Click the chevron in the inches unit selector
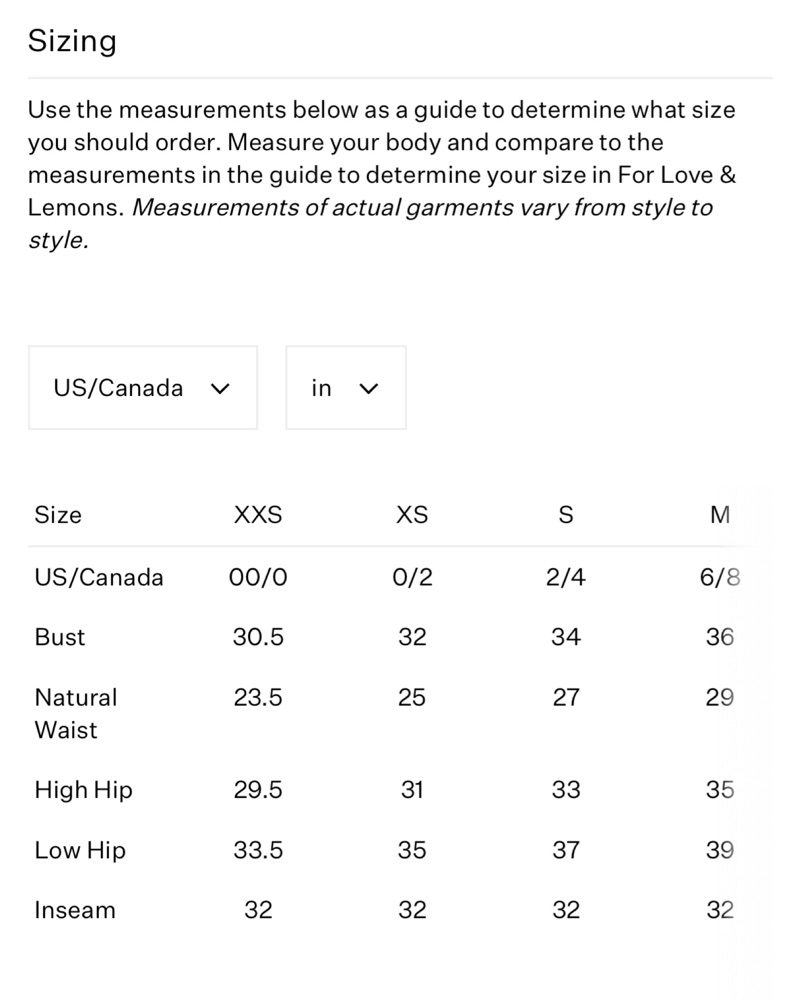This screenshot has width=801, height=1000. point(369,388)
